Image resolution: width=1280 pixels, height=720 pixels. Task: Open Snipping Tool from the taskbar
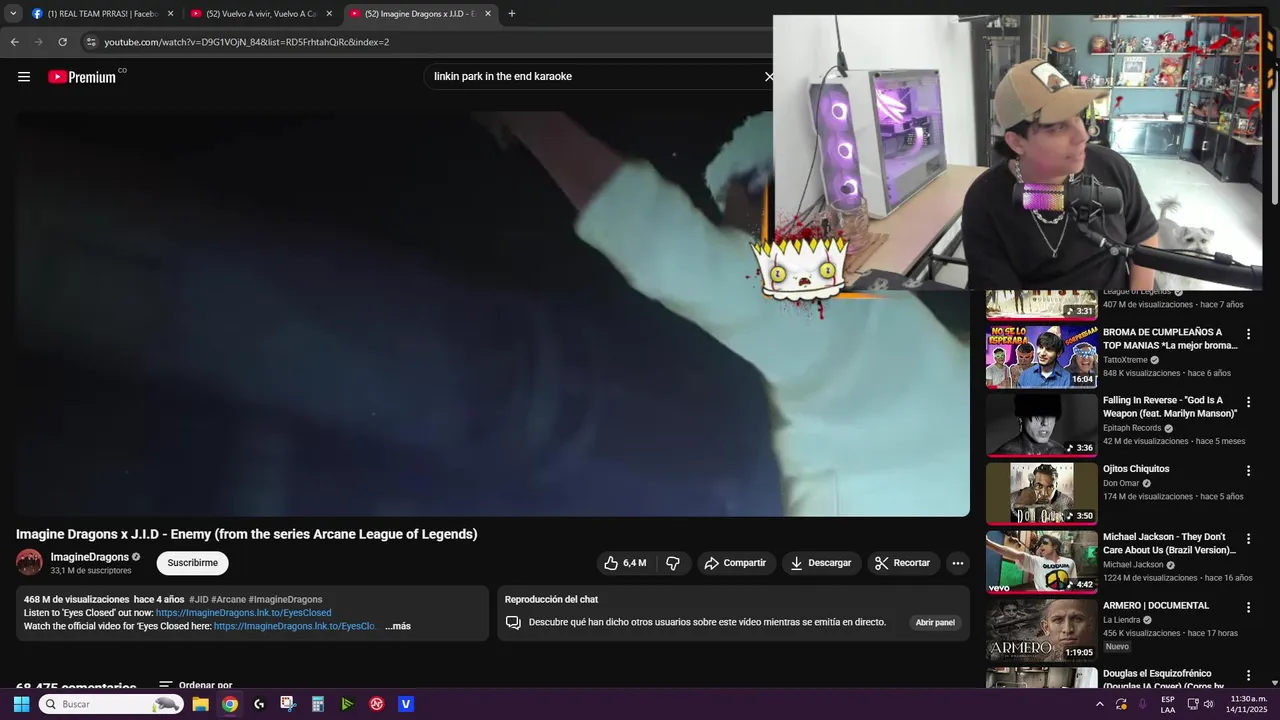click(x=288, y=704)
